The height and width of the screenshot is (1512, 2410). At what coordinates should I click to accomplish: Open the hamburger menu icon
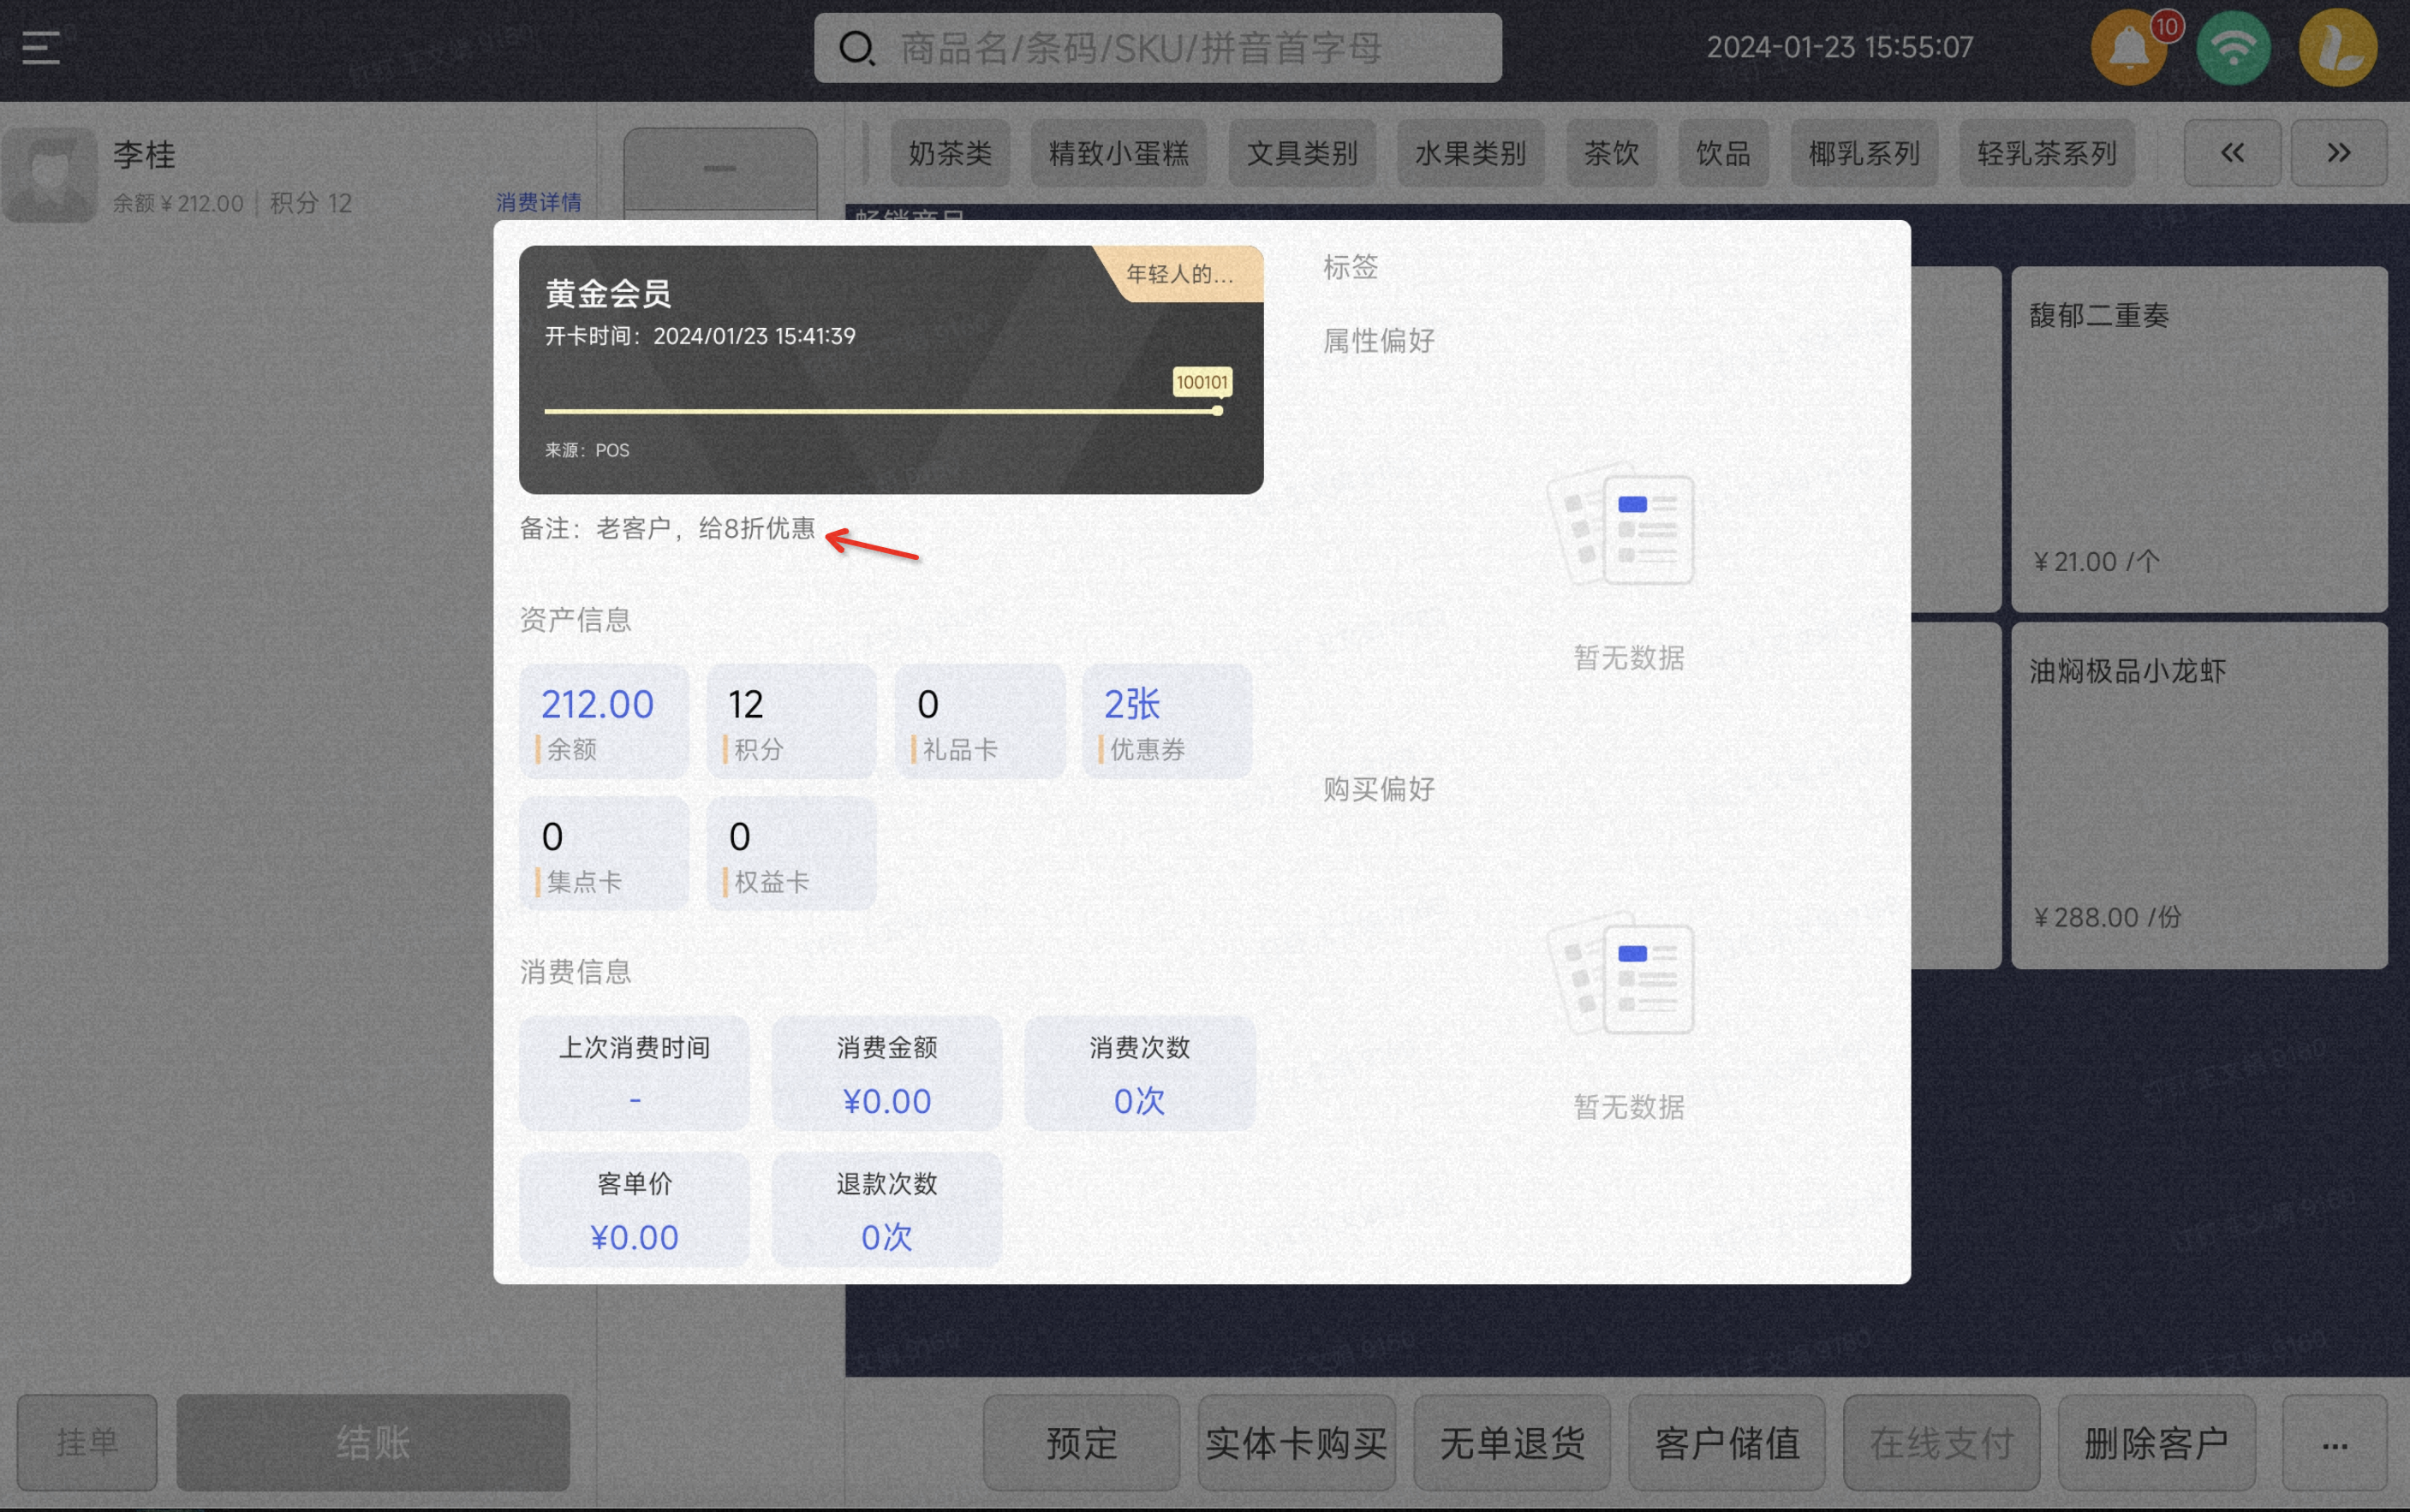(x=41, y=48)
